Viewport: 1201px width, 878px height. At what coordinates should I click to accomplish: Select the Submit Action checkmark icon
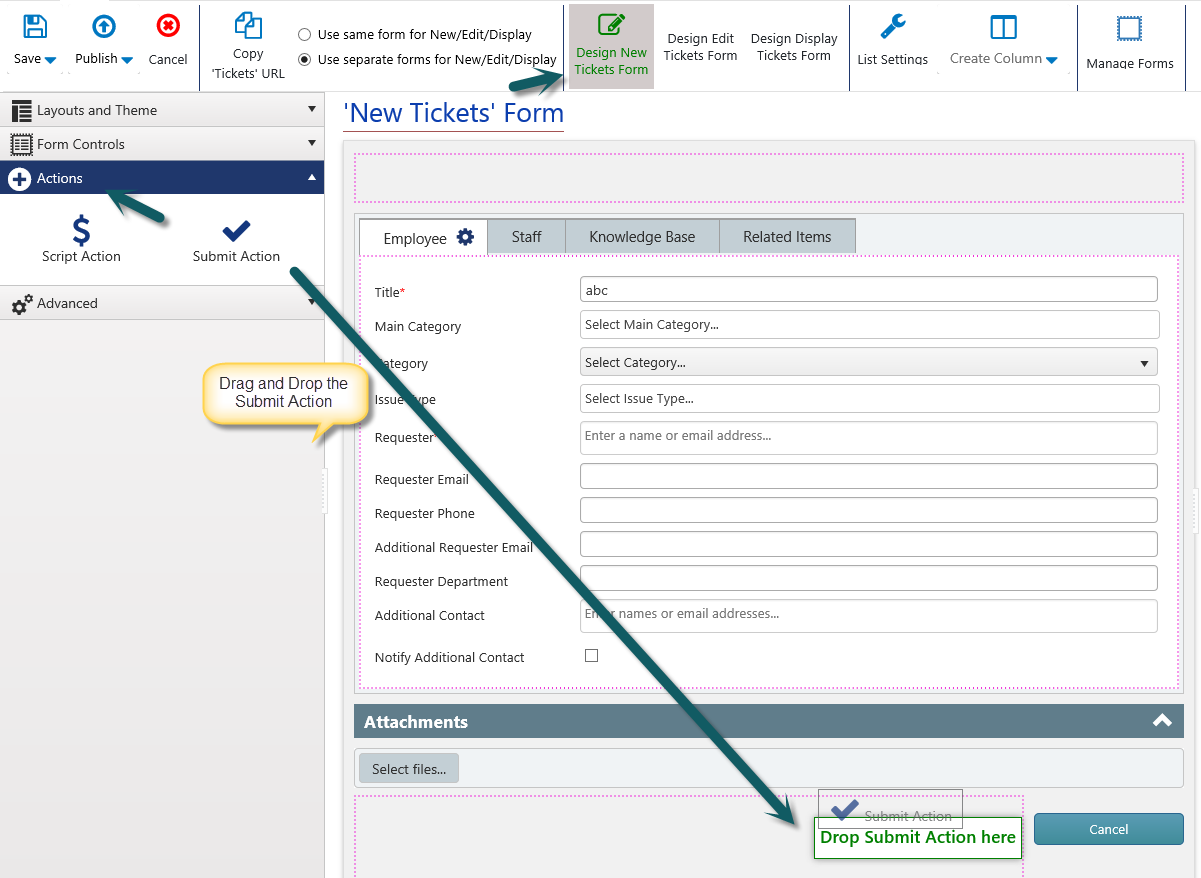point(236,231)
